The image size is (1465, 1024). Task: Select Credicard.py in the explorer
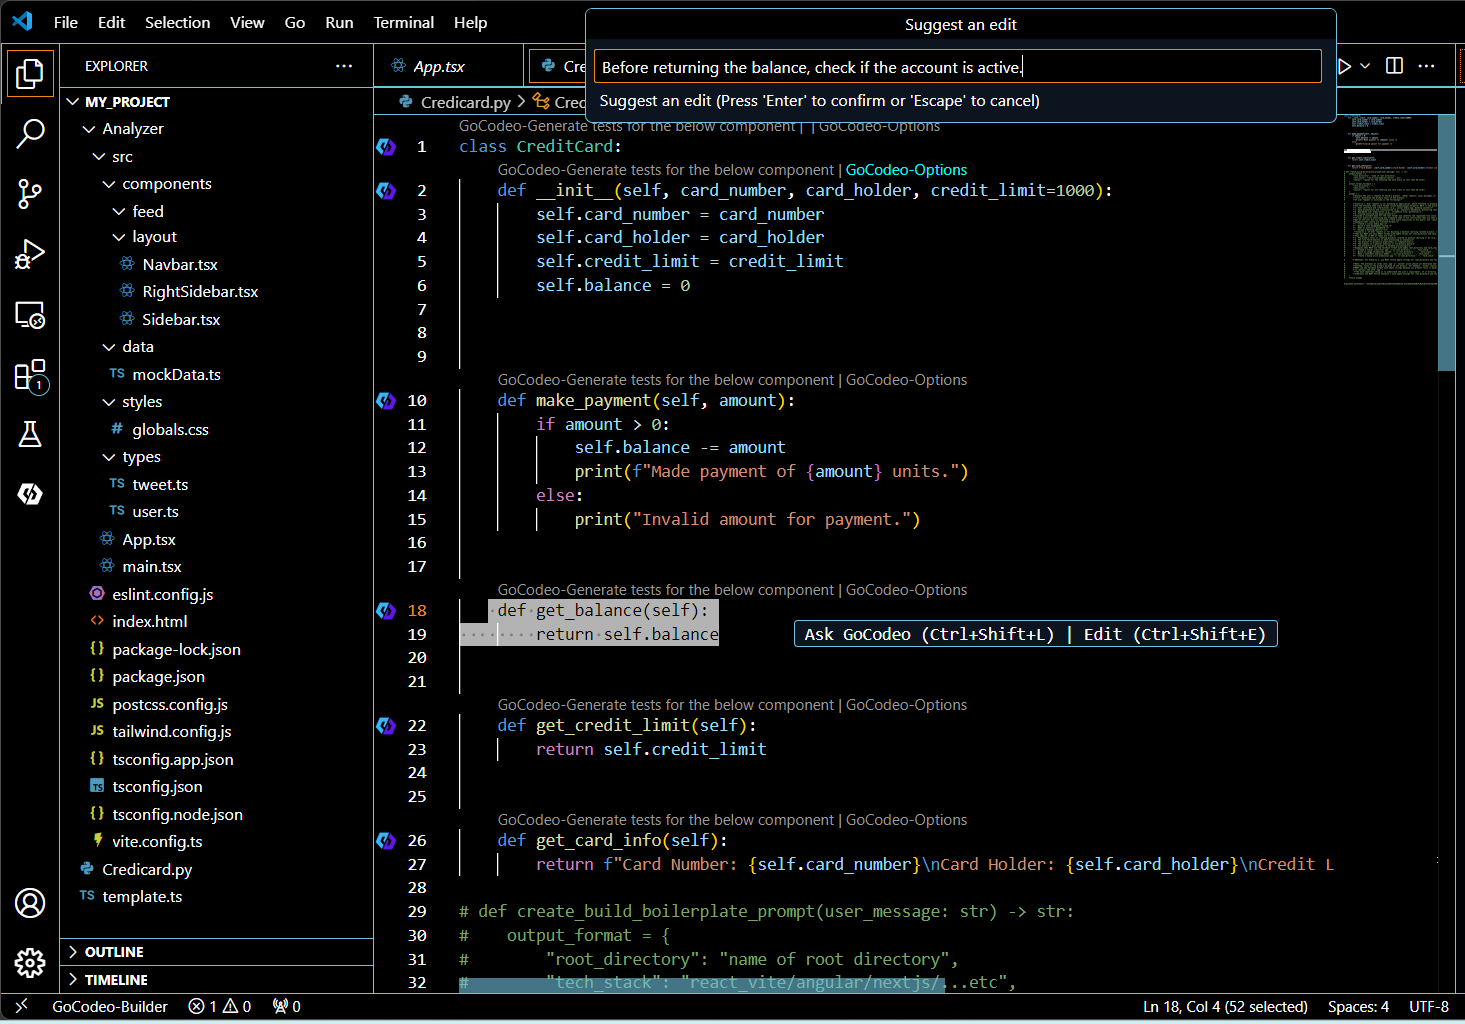click(147, 870)
